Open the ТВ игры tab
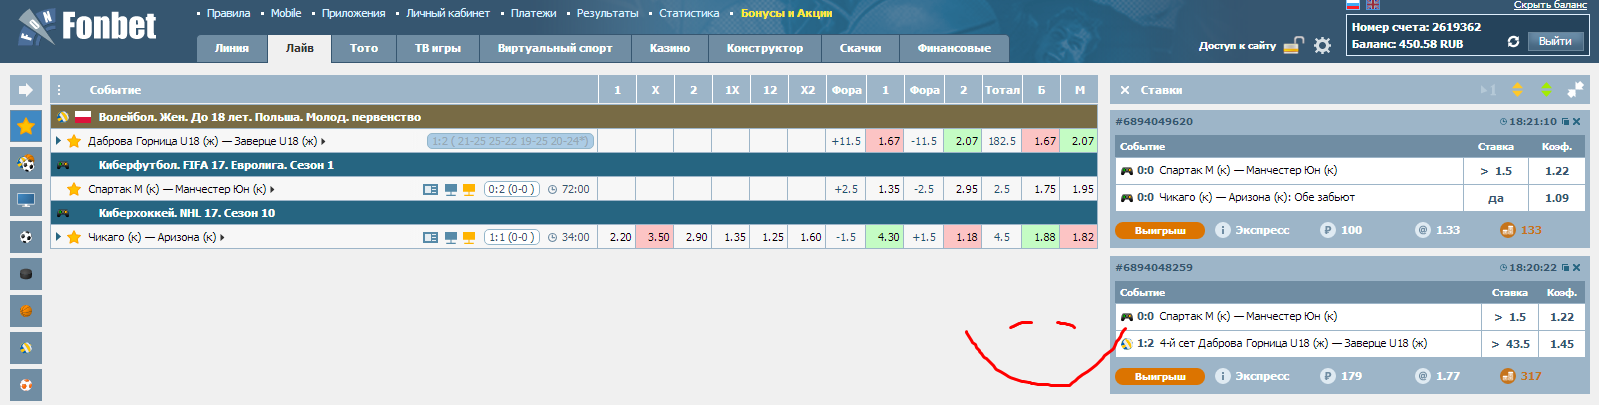 point(438,48)
